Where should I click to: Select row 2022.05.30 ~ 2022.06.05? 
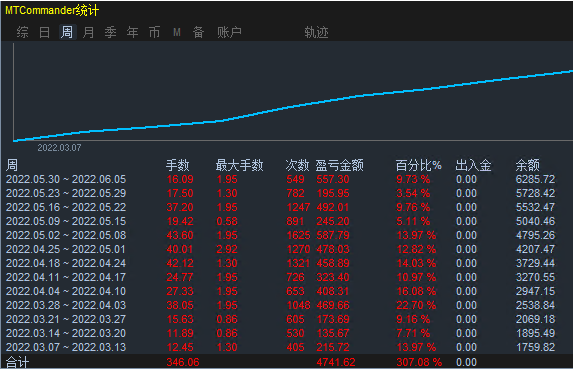click(x=281, y=179)
